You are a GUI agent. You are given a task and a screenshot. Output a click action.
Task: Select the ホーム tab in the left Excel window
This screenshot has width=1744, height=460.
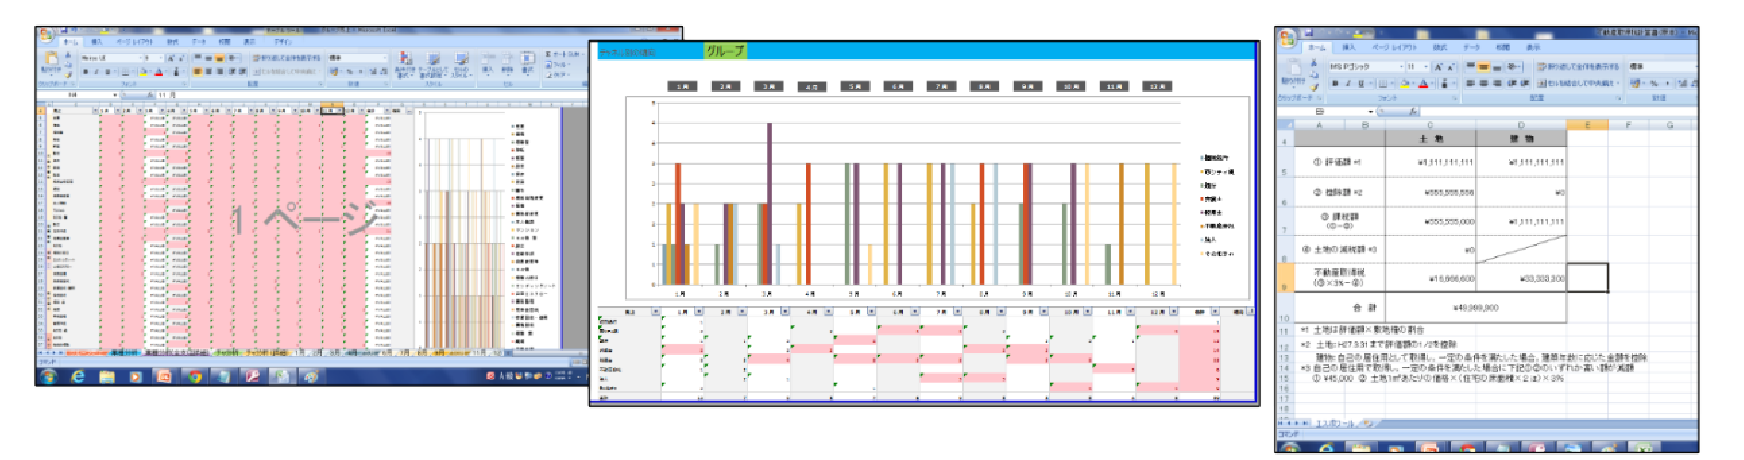click(71, 42)
